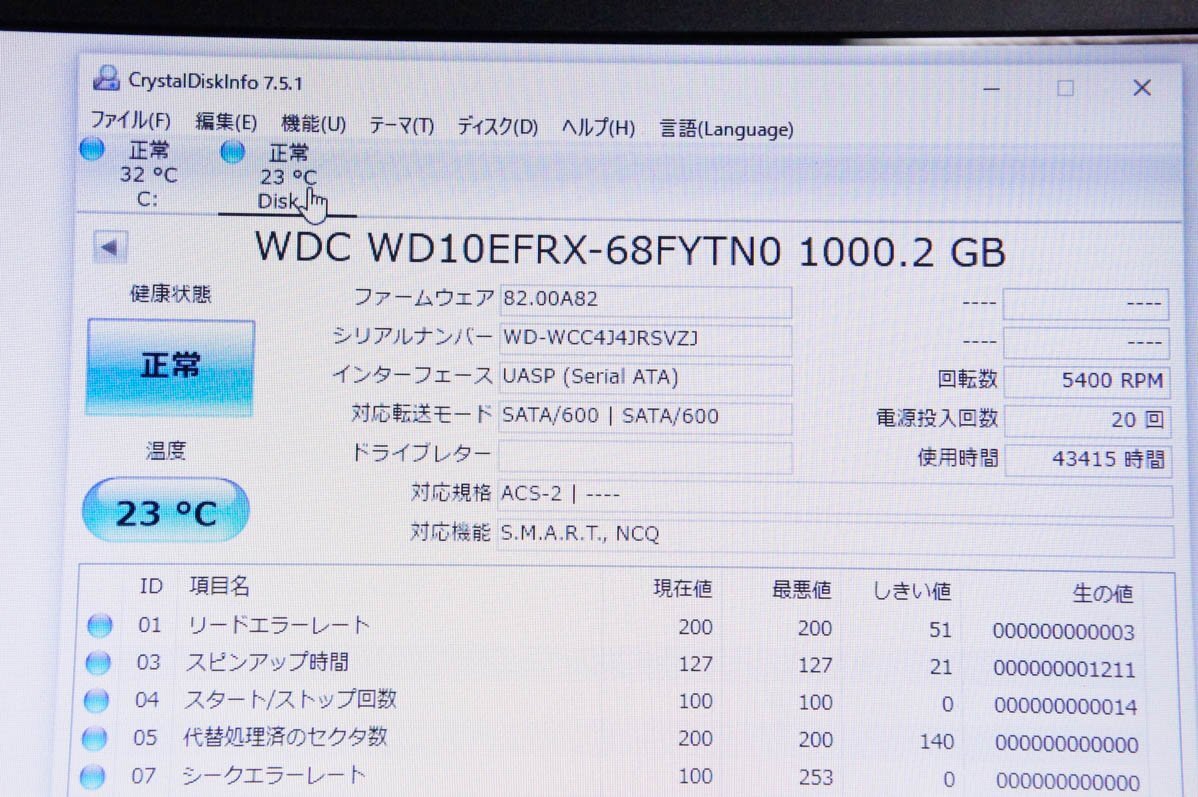This screenshot has height=797, width=1198.
Task: Click the previous-disk arrow button
Action: 109,245
